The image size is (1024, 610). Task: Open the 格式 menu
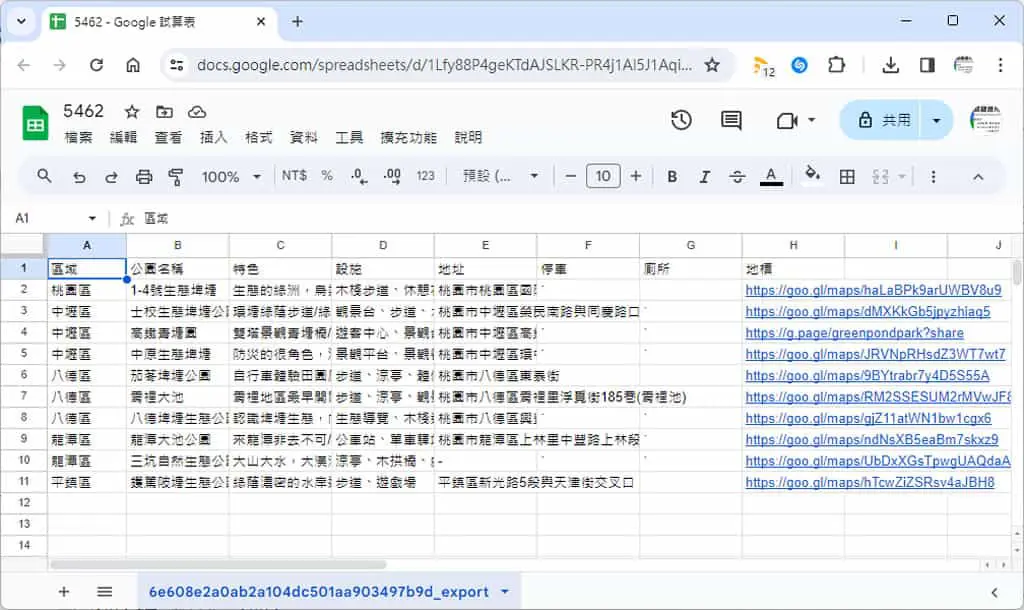[259, 137]
